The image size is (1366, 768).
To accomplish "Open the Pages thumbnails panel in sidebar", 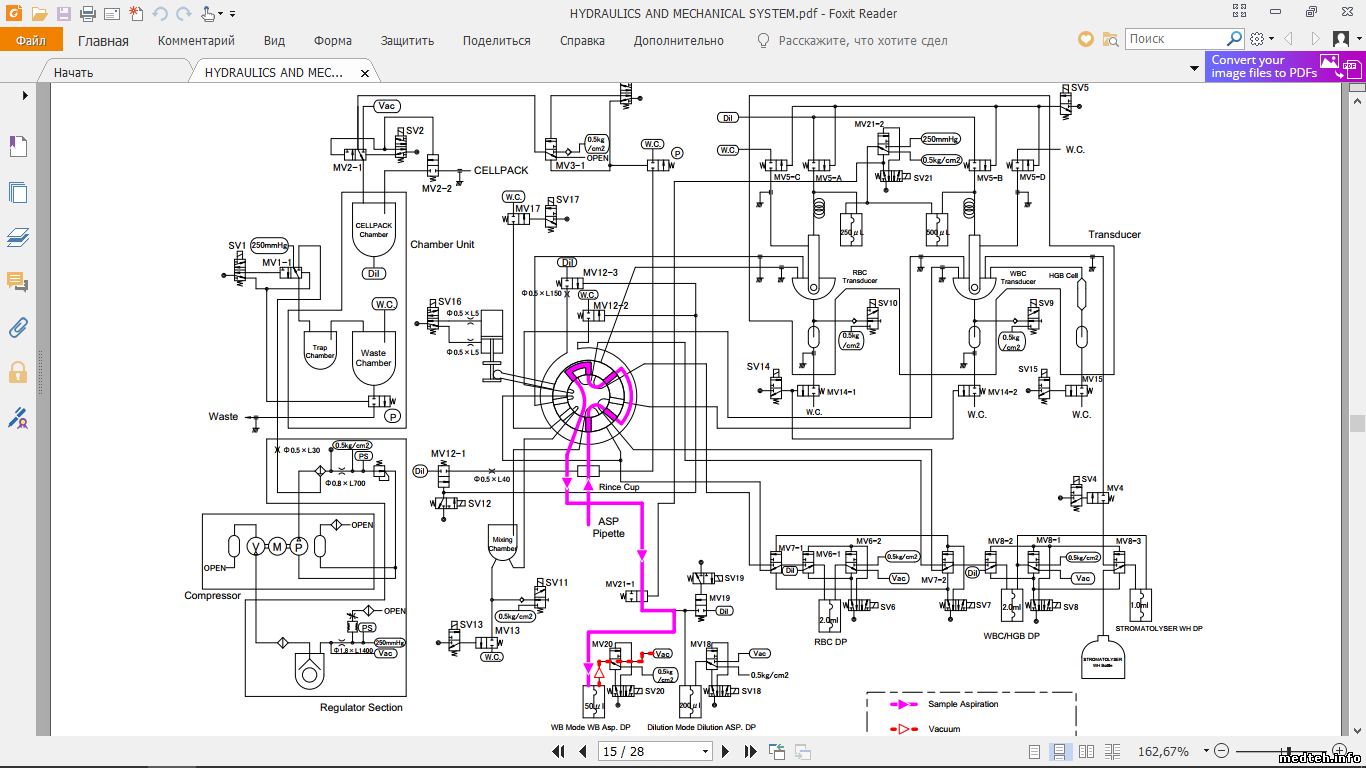I will point(18,192).
